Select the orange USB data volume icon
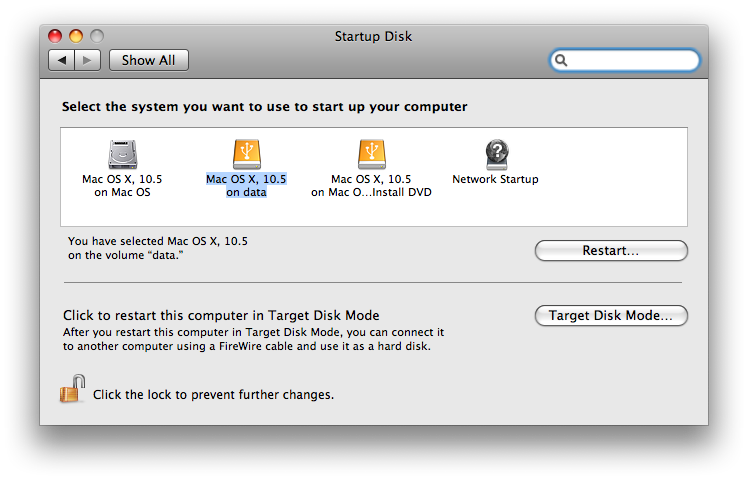748x480 pixels. tap(246, 153)
